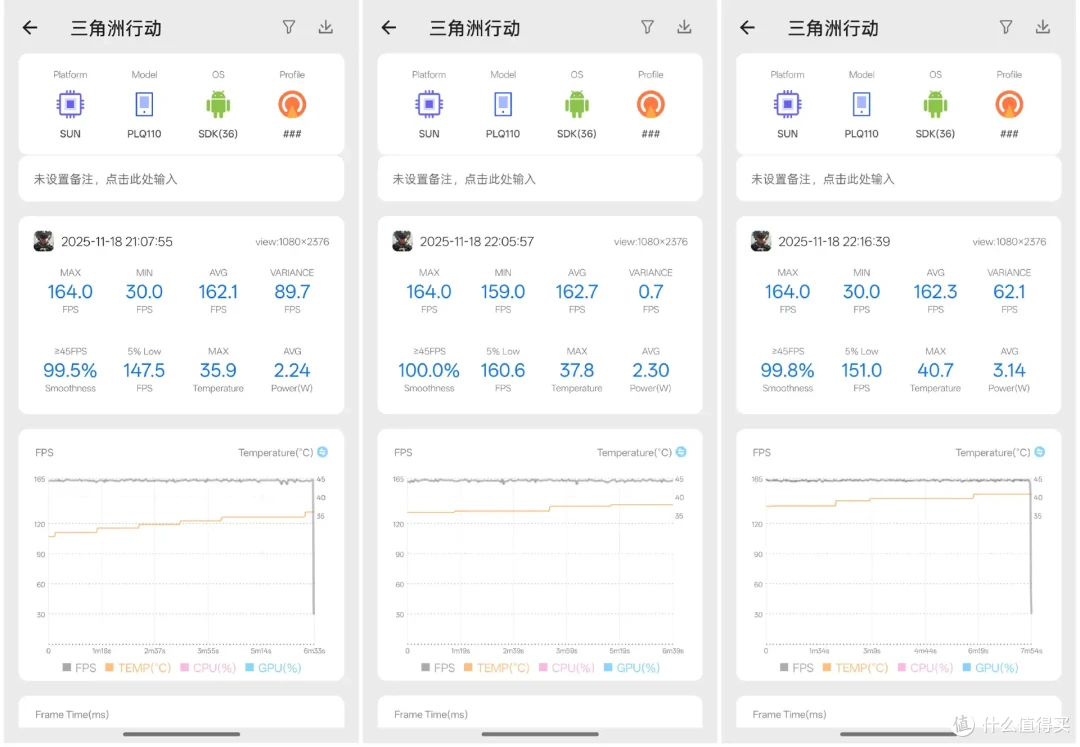
Task: Tap PLQ110 model icon in middle panel
Action: click(x=503, y=105)
